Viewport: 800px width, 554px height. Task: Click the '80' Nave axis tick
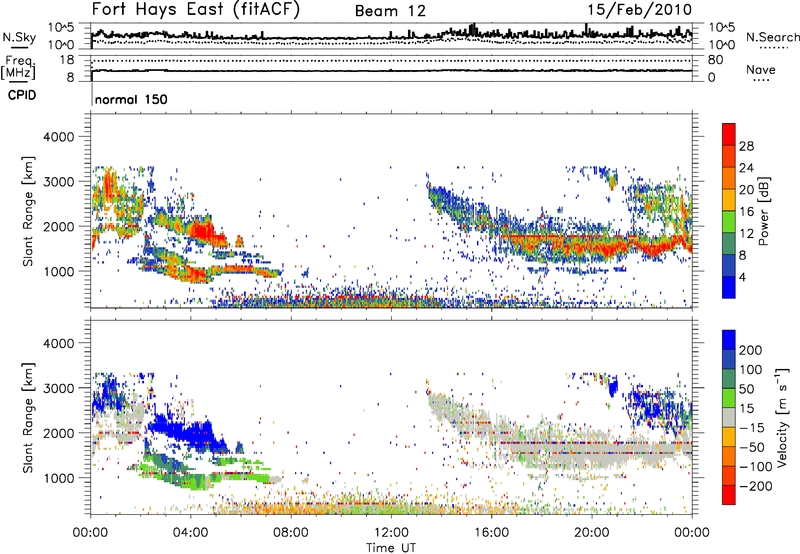point(715,60)
